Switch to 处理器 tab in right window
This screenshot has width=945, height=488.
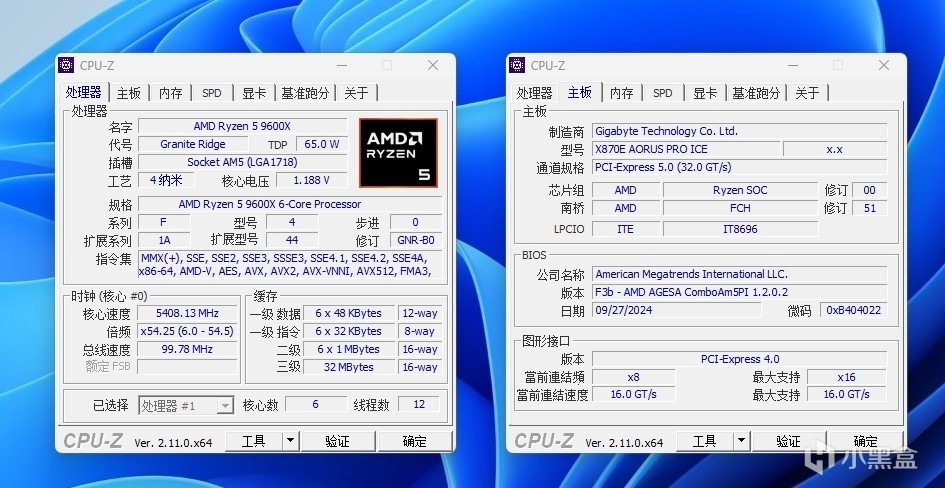point(535,93)
